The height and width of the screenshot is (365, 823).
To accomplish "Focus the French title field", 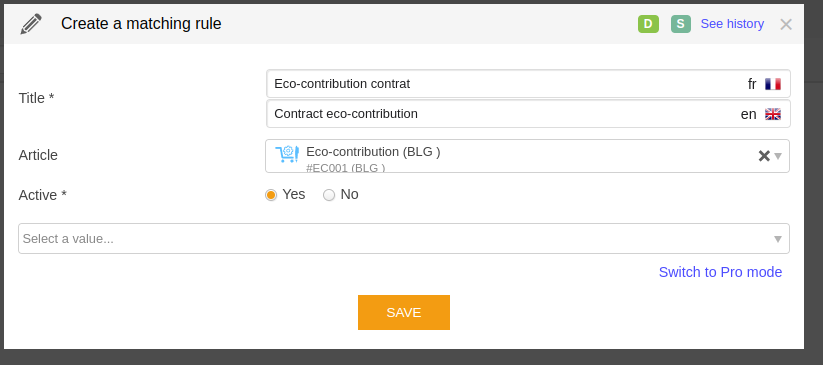I will pyautogui.click(x=528, y=84).
